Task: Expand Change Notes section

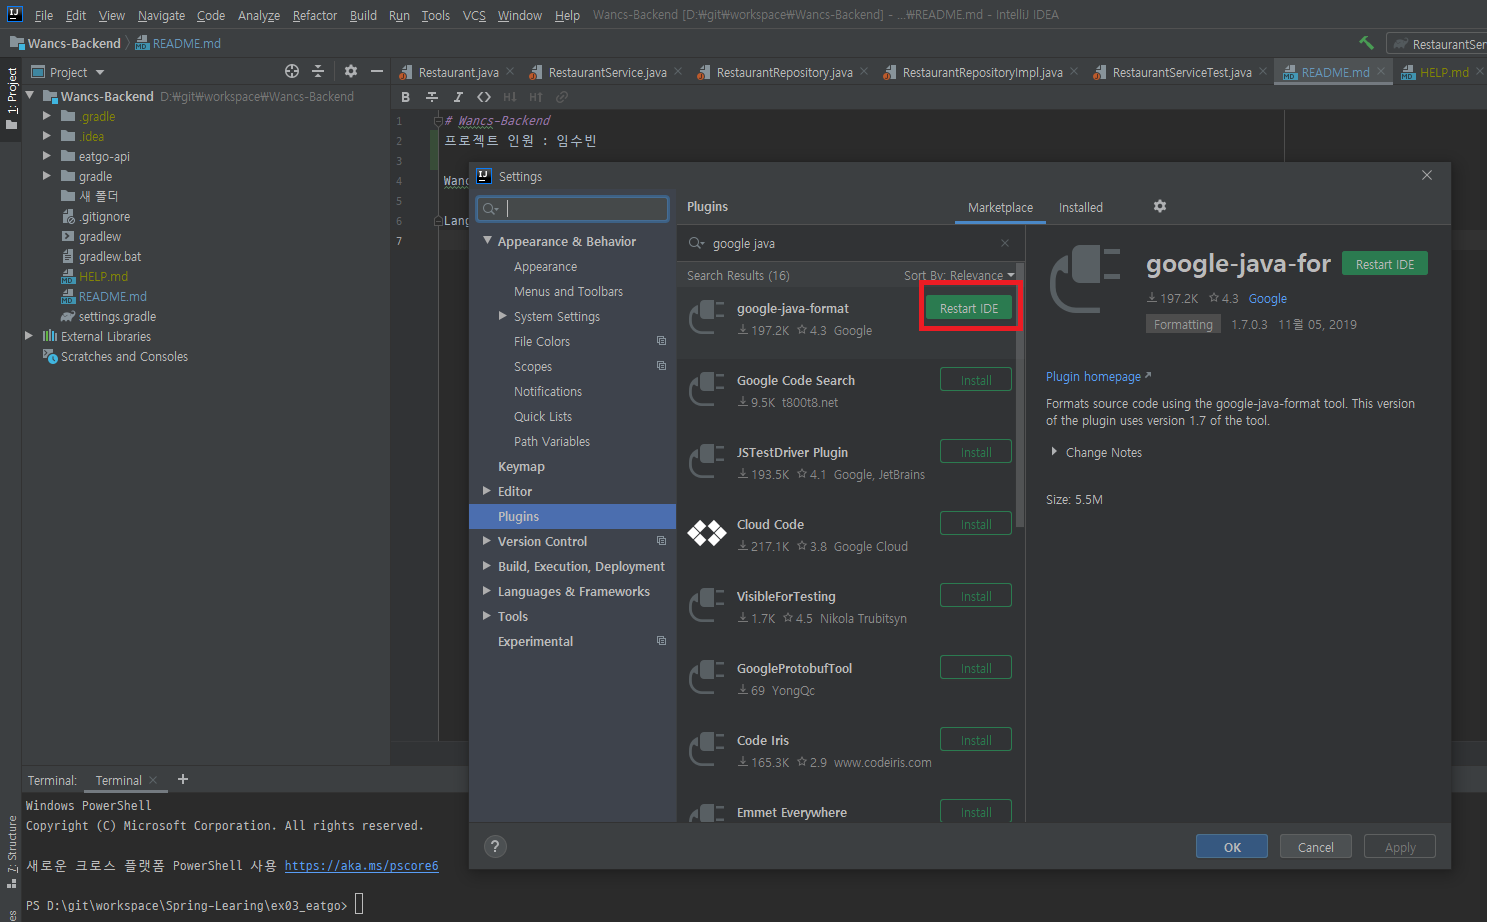Action: tap(1054, 452)
